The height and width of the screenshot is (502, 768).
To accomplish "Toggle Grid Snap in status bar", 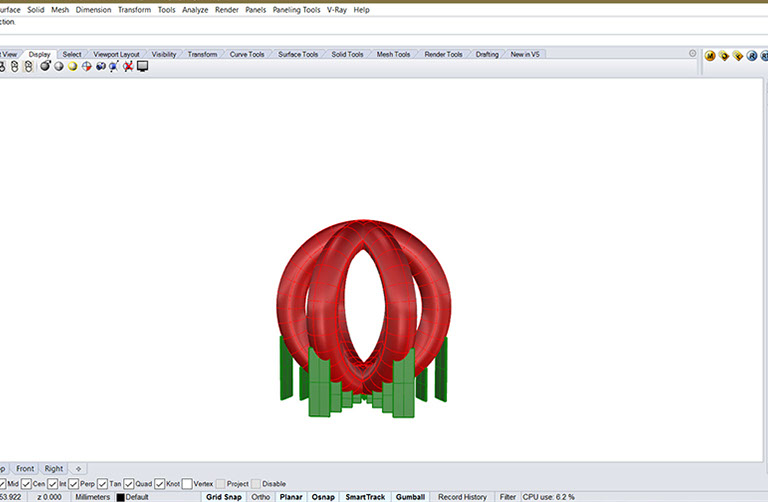I will [x=224, y=497].
